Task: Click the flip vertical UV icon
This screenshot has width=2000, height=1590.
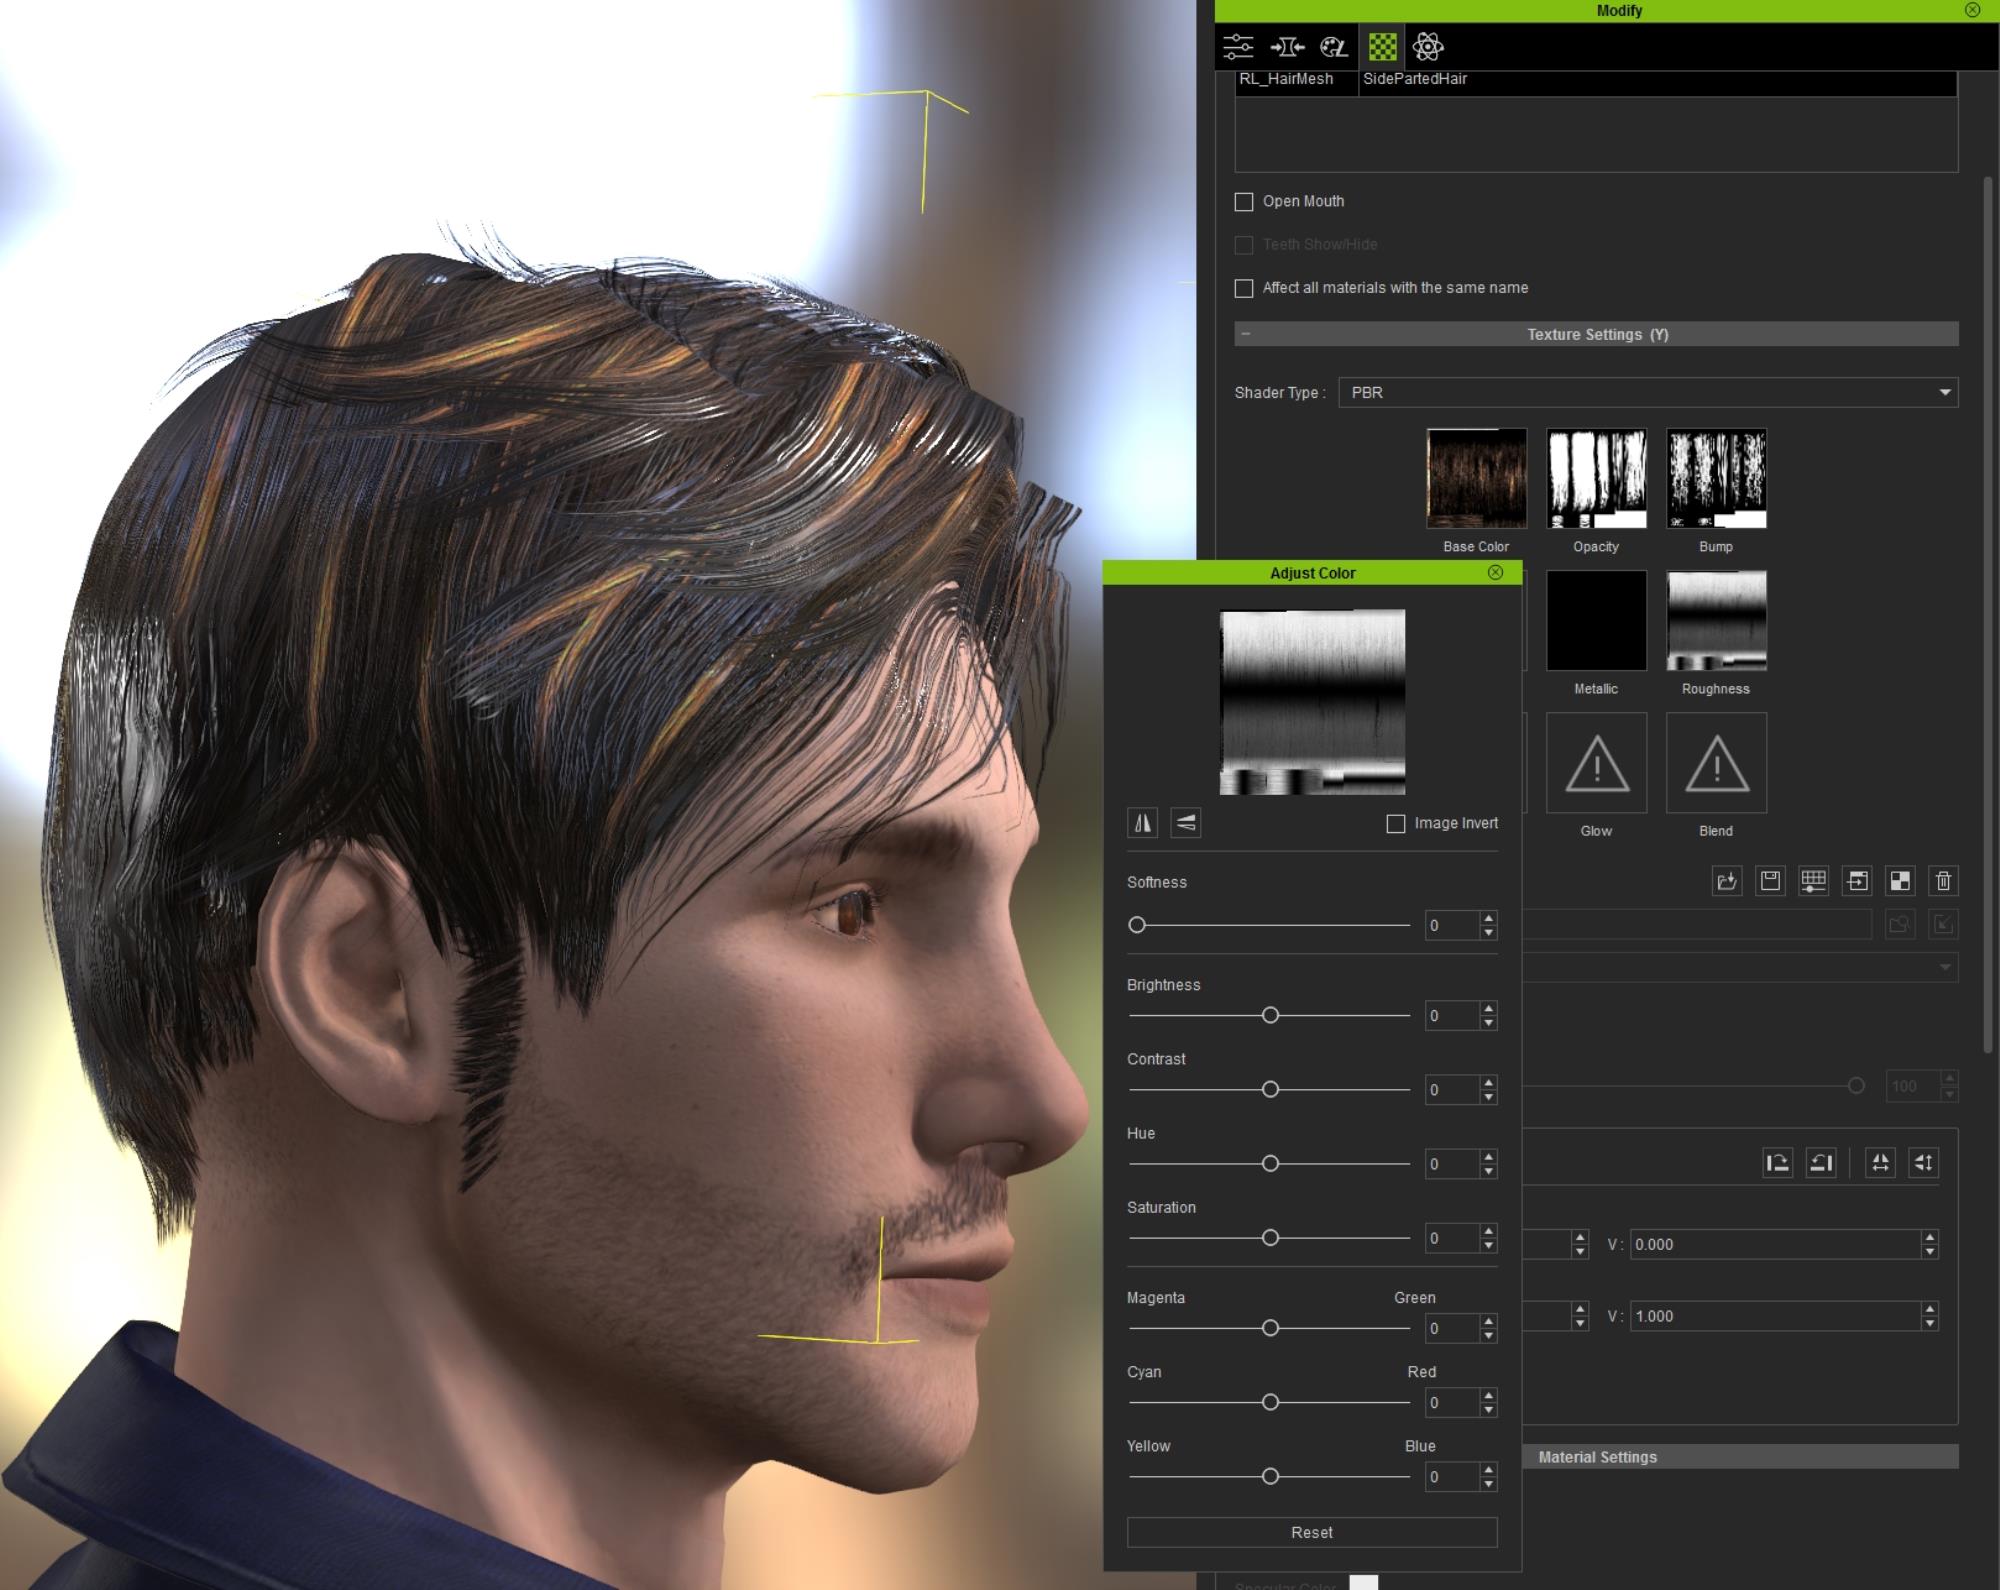Action: (1924, 1163)
